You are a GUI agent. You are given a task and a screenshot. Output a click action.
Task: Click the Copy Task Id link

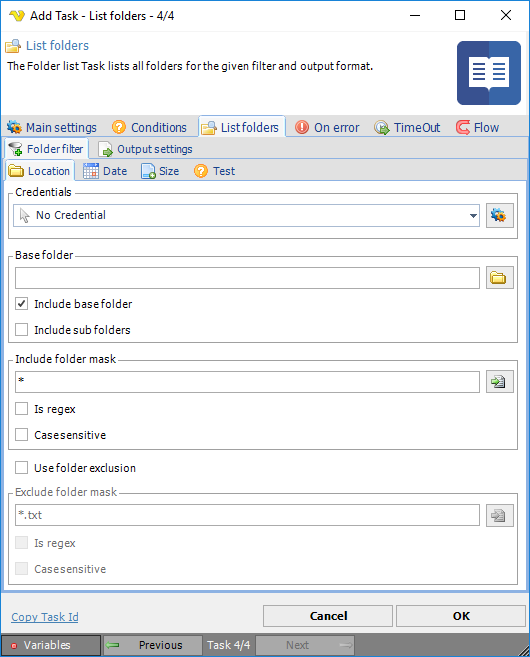click(x=45, y=617)
